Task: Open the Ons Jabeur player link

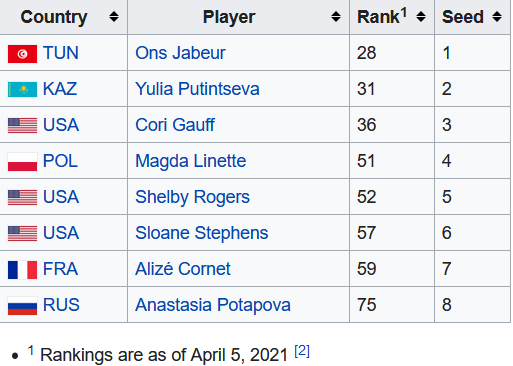Action: click(x=180, y=53)
